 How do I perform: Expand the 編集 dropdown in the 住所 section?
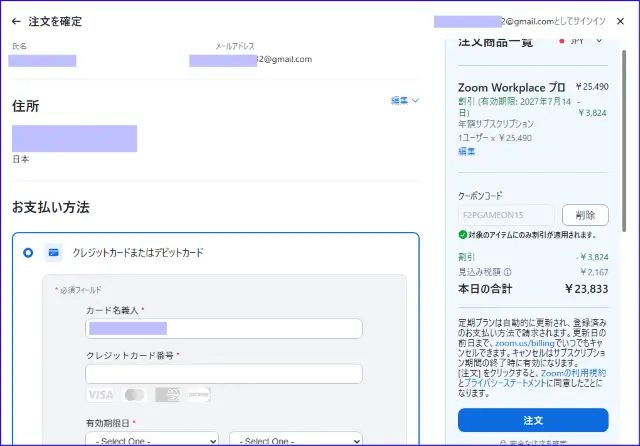[404, 100]
